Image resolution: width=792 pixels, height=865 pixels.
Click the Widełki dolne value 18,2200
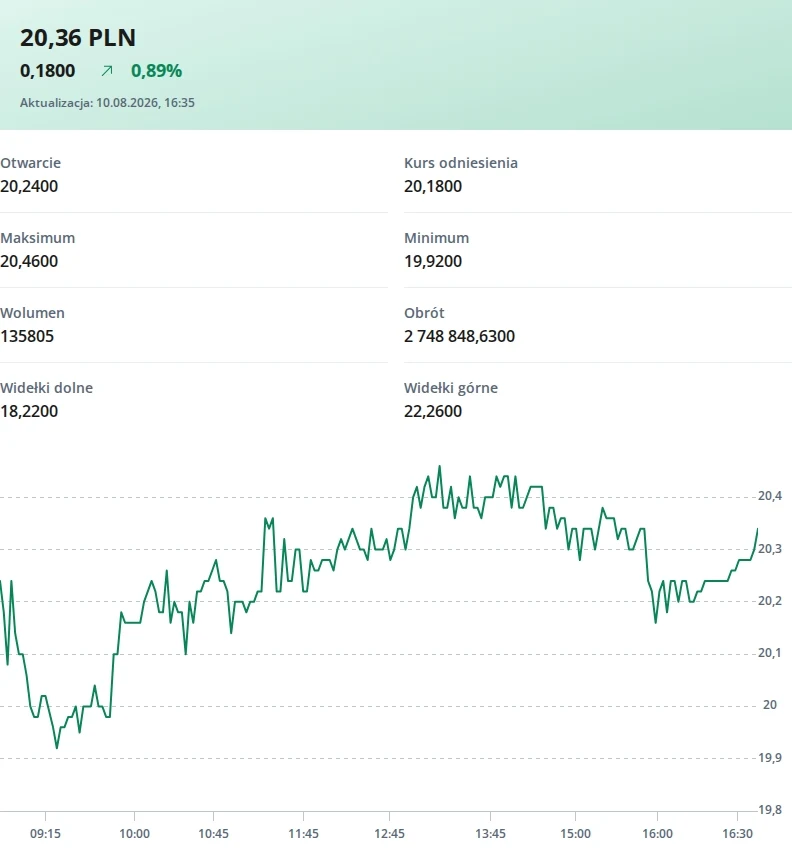[x=29, y=412]
